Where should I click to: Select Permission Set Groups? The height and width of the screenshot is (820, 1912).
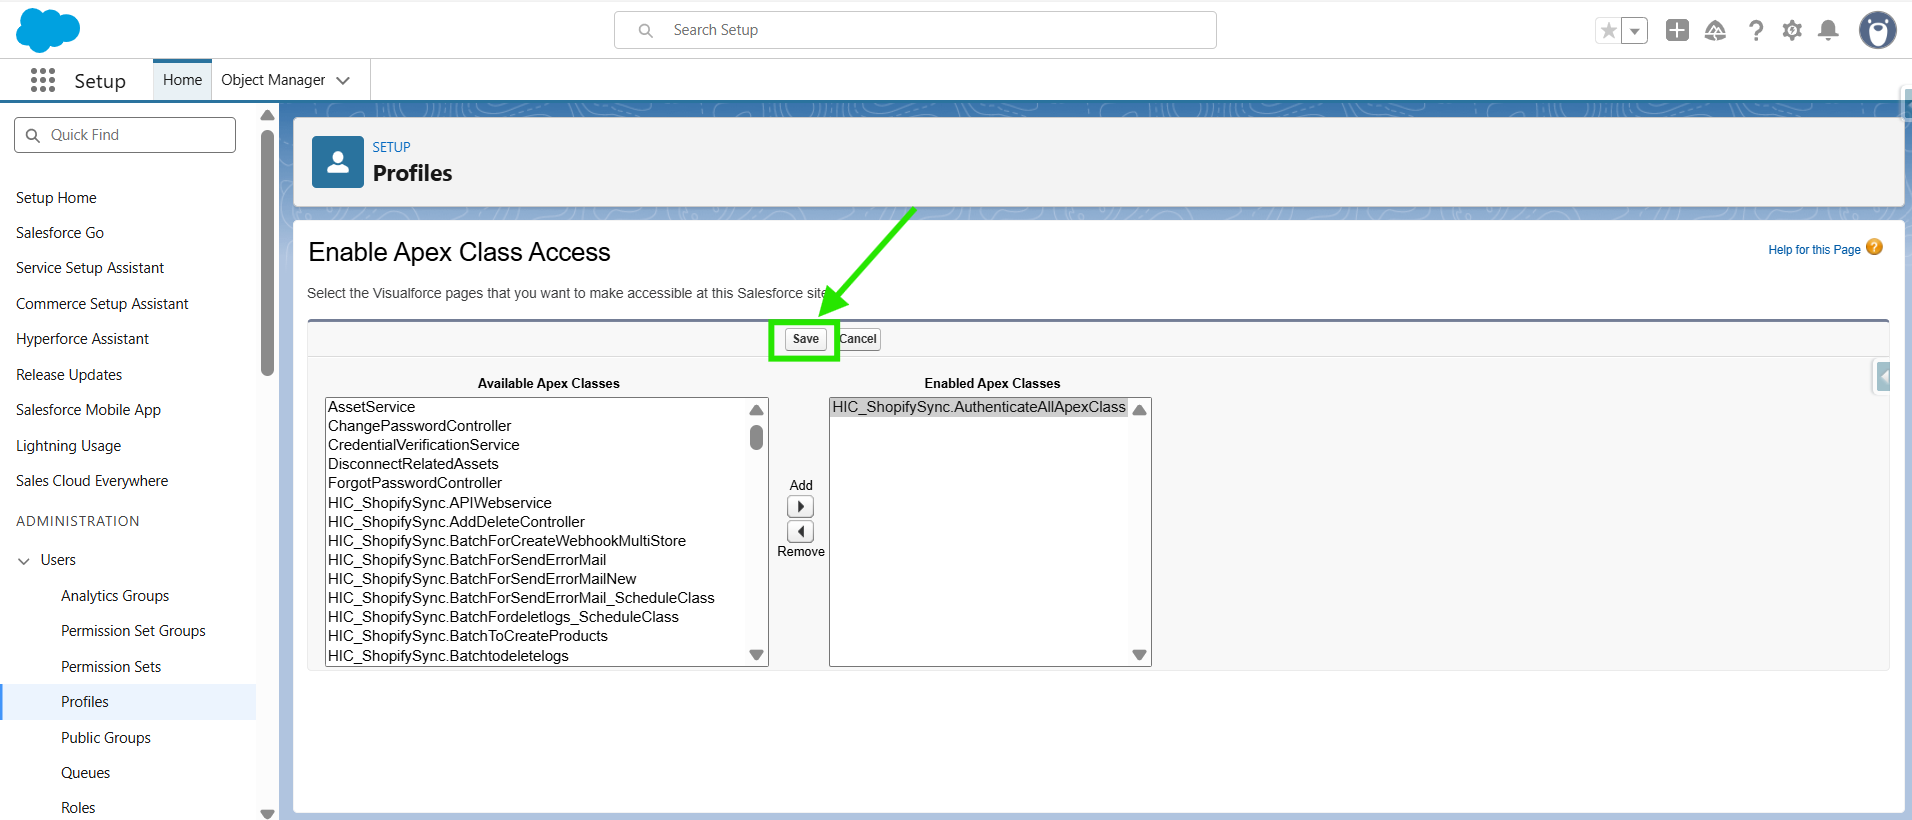(x=133, y=631)
